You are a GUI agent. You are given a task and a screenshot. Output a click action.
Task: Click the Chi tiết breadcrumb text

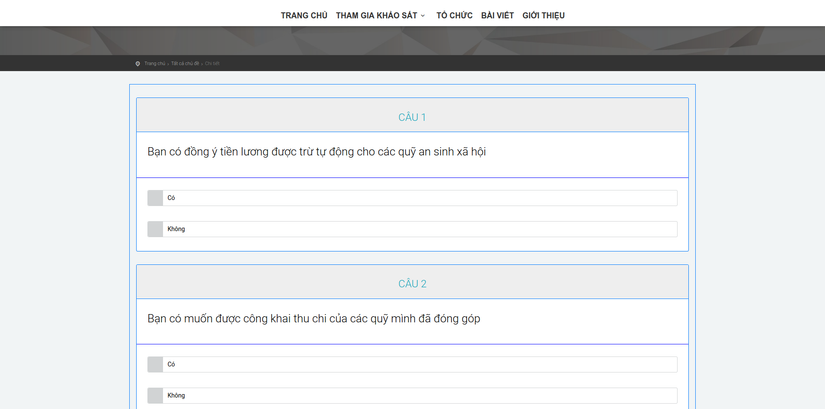(x=212, y=63)
